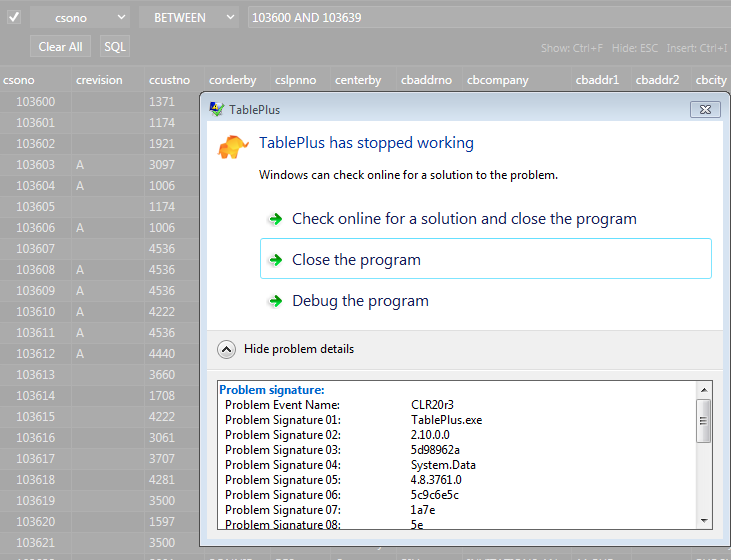
Task: Click the 5d98962a signature value
Action: click(x=435, y=449)
